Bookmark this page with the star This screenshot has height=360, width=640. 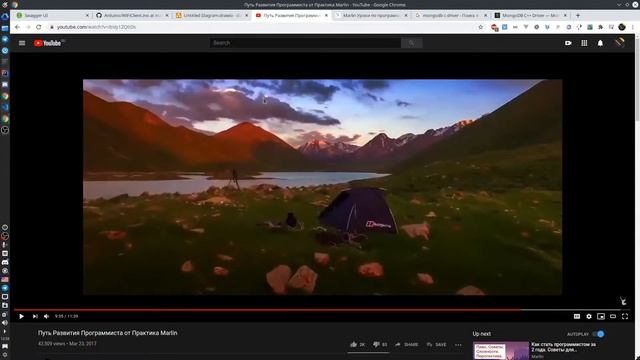[x=480, y=27]
